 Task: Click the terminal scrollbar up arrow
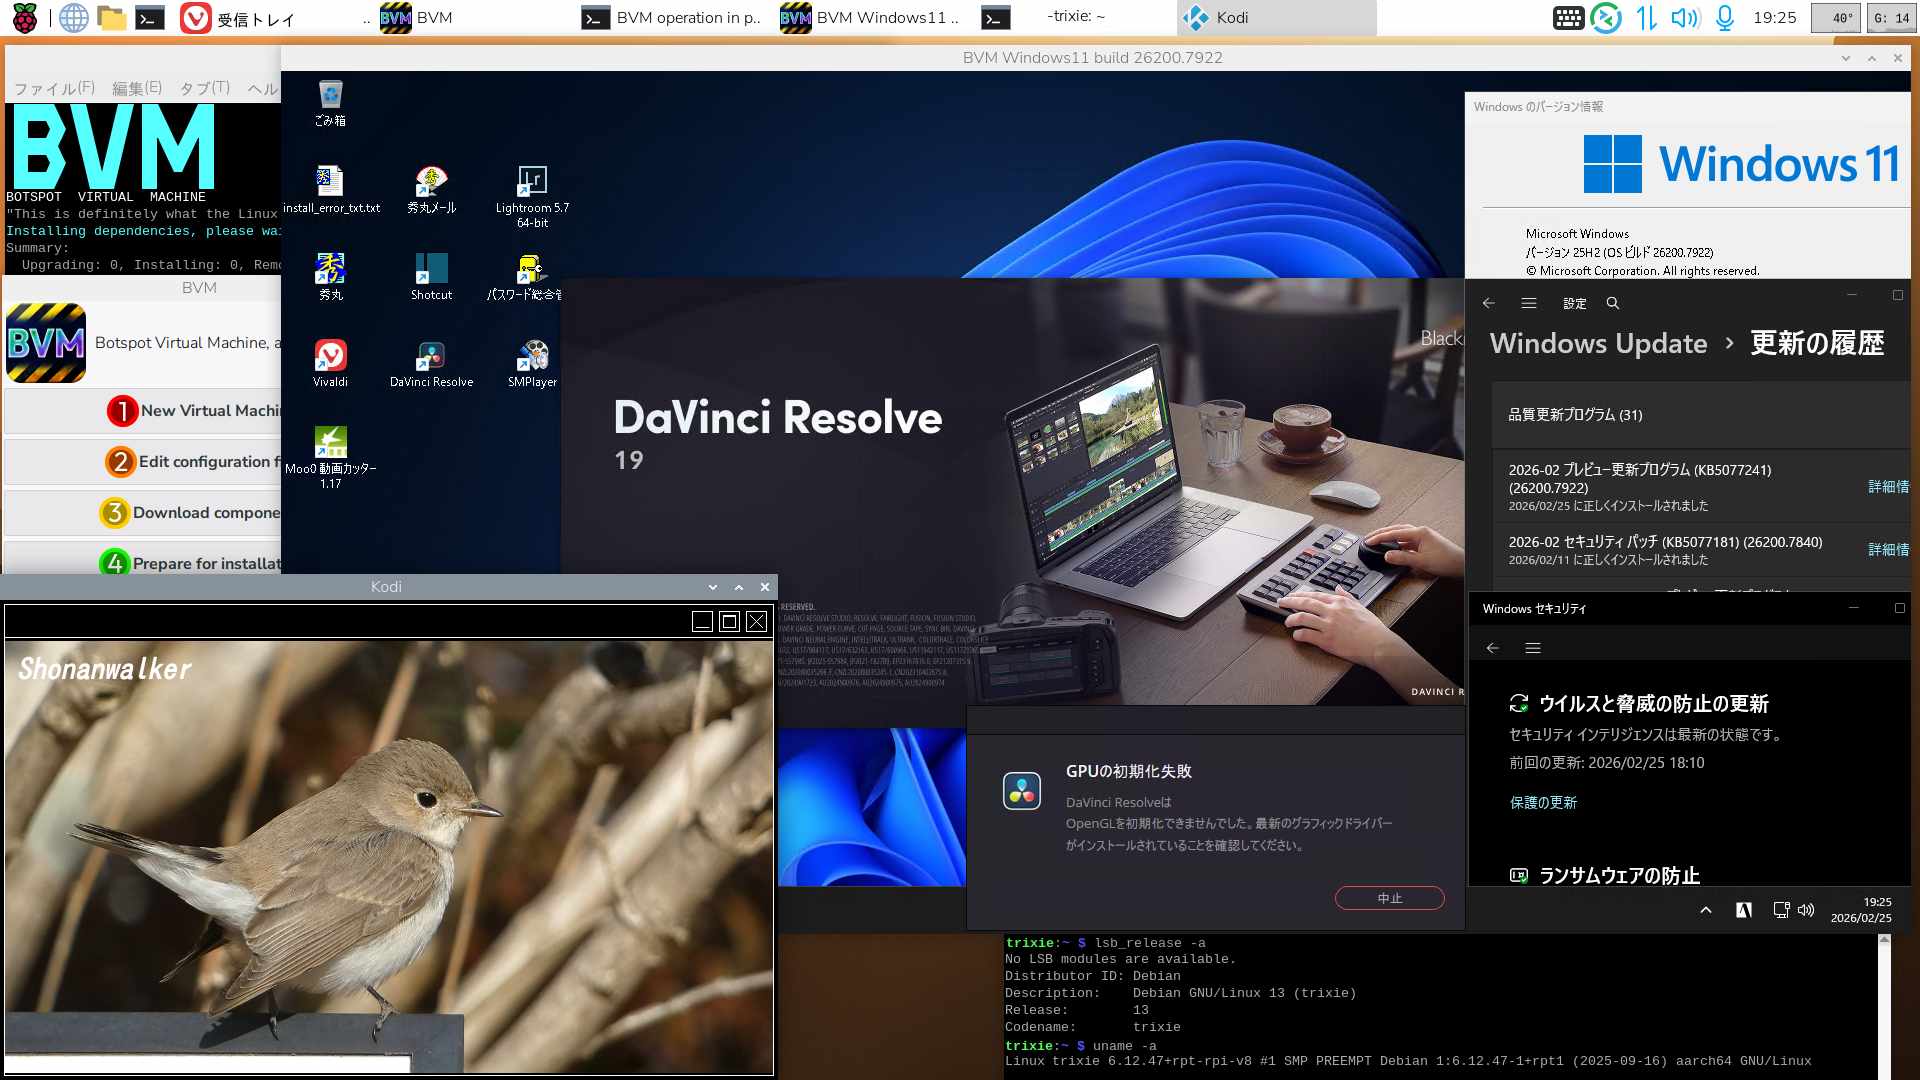point(1884,940)
